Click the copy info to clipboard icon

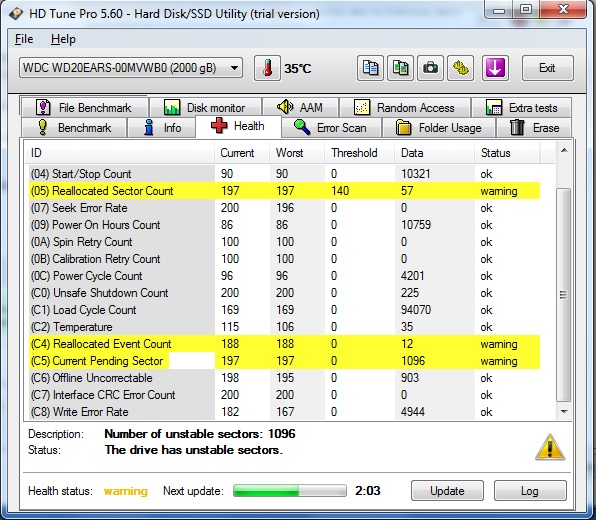(370, 68)
